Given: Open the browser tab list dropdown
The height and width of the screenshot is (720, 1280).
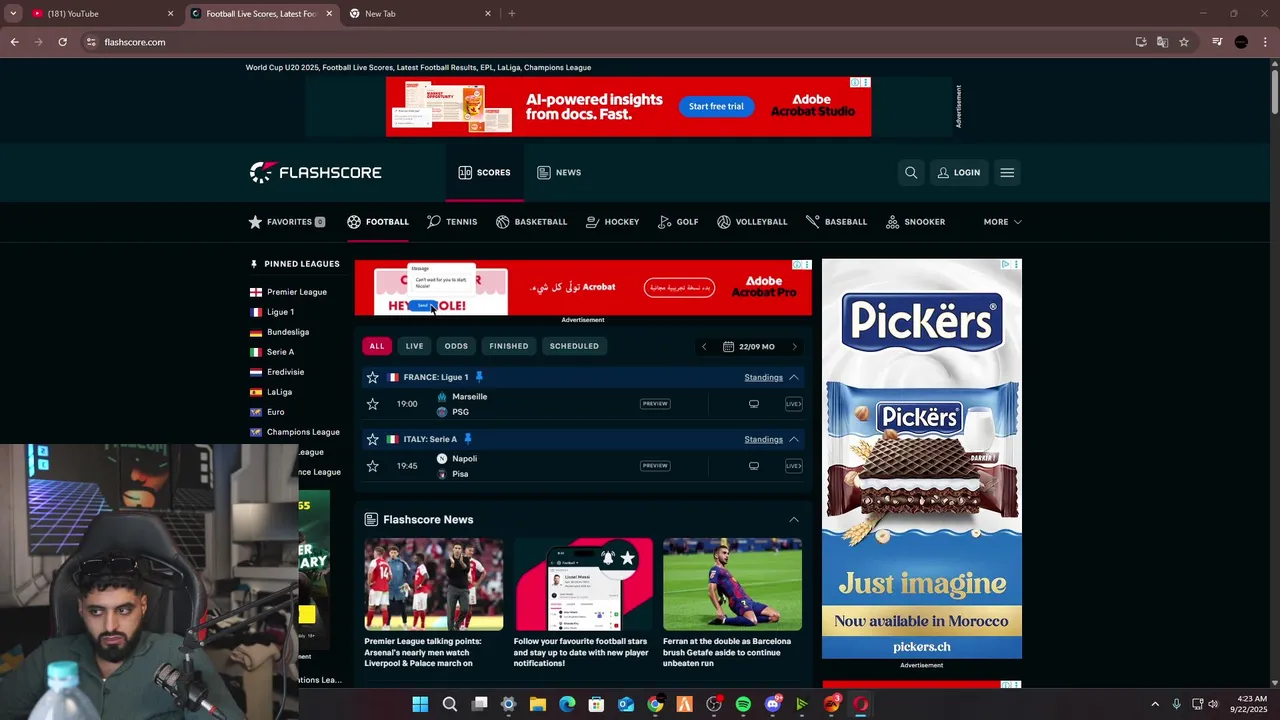Looking at the screenshot, I should [13, 13].
